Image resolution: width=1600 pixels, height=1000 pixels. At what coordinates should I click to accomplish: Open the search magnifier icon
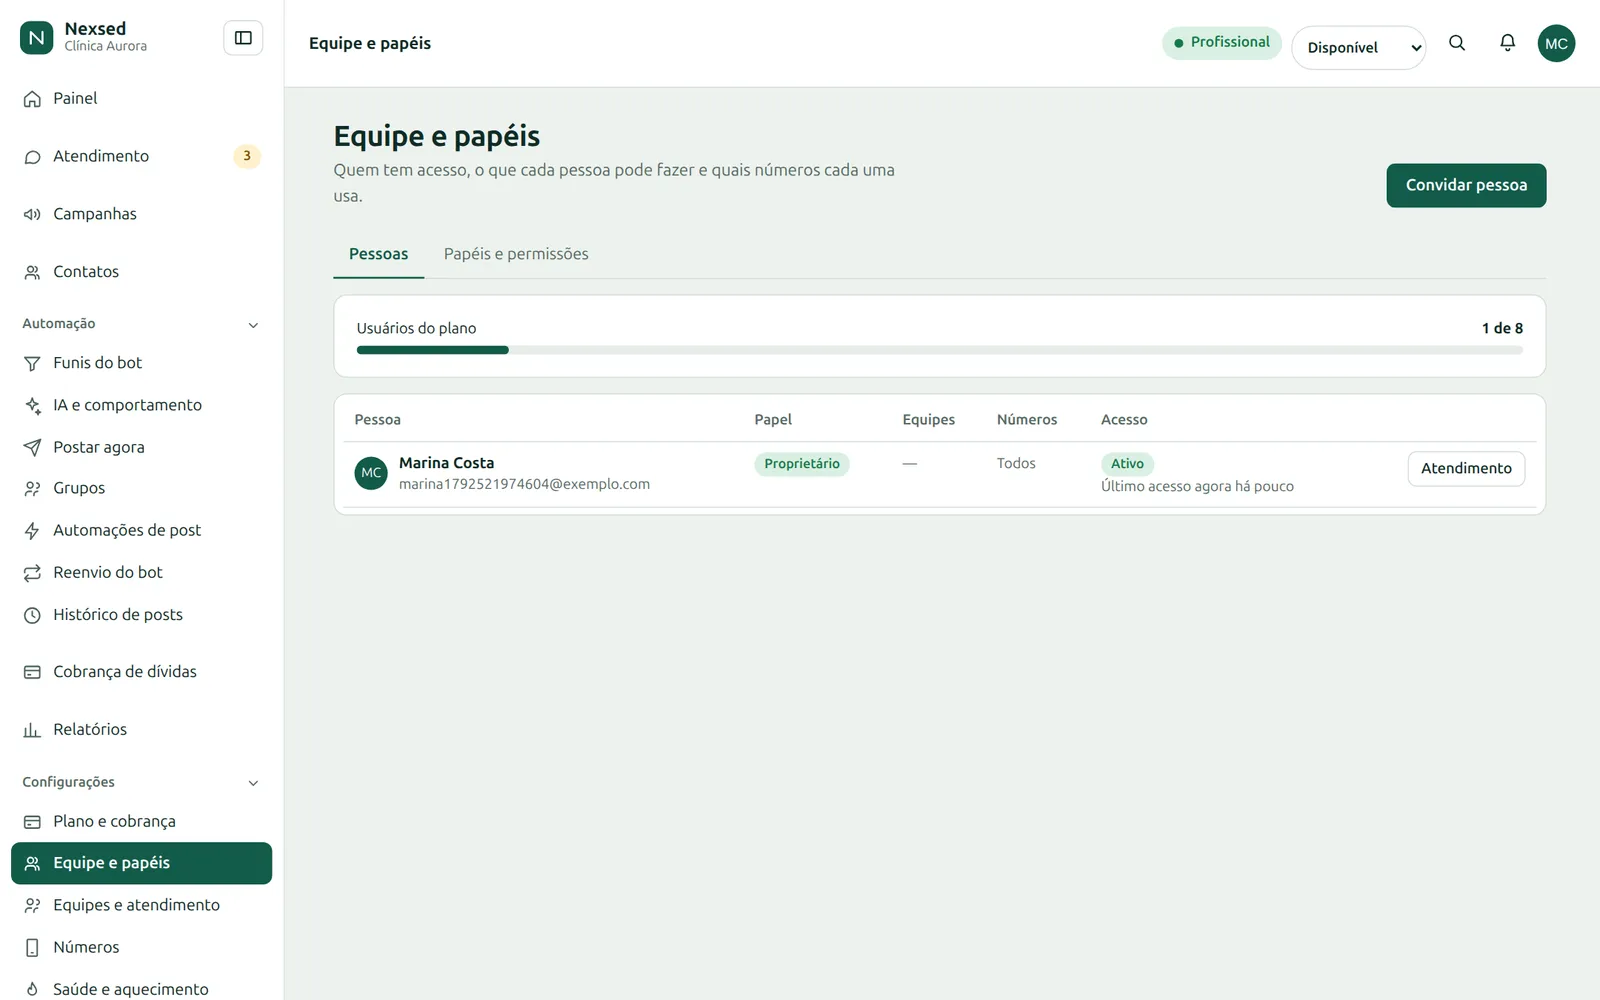1457,43
